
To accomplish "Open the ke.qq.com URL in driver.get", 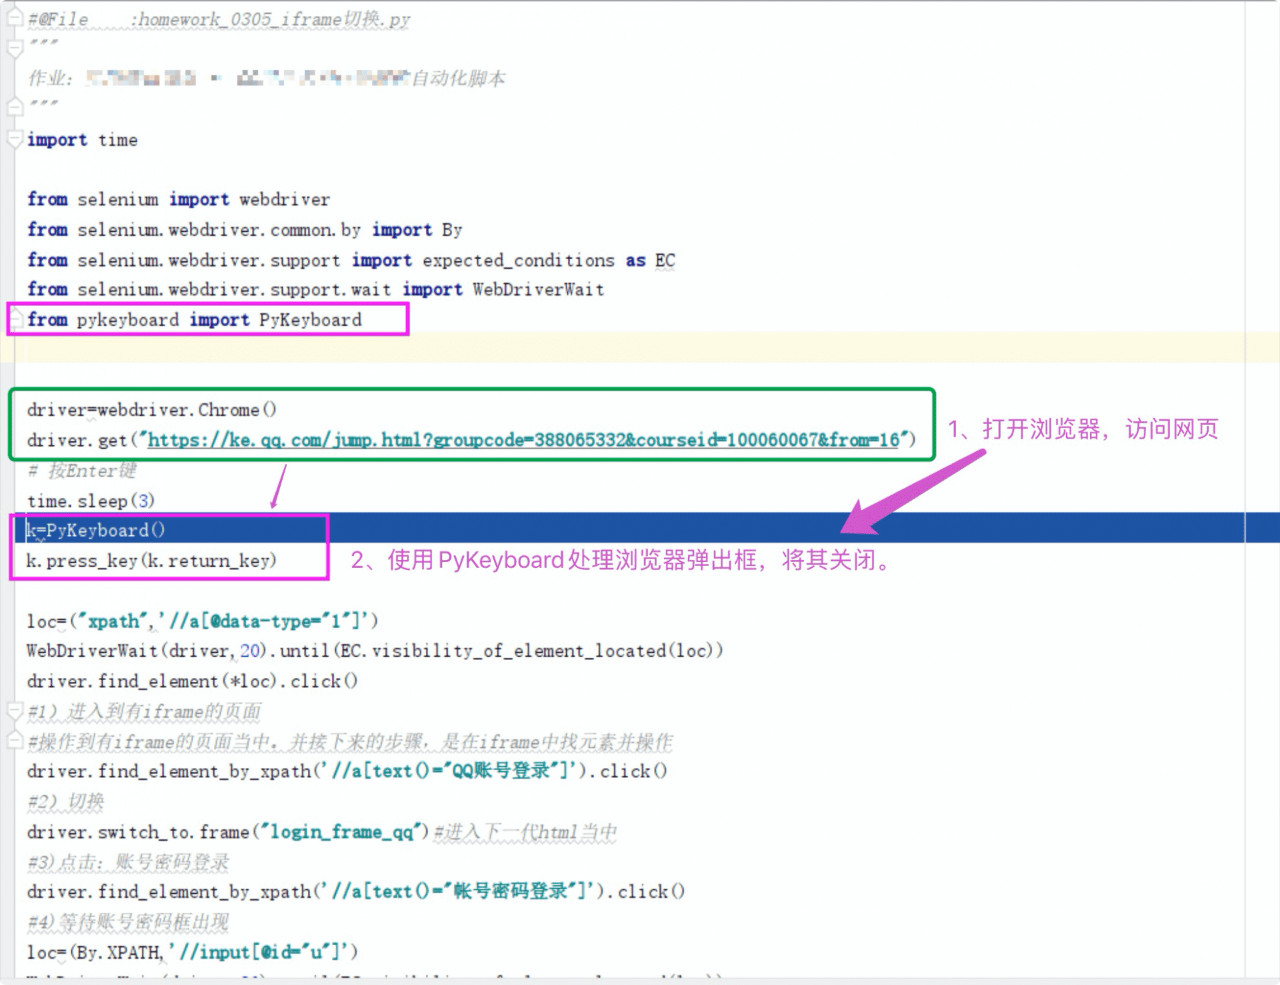I will [x=523, y=440].
